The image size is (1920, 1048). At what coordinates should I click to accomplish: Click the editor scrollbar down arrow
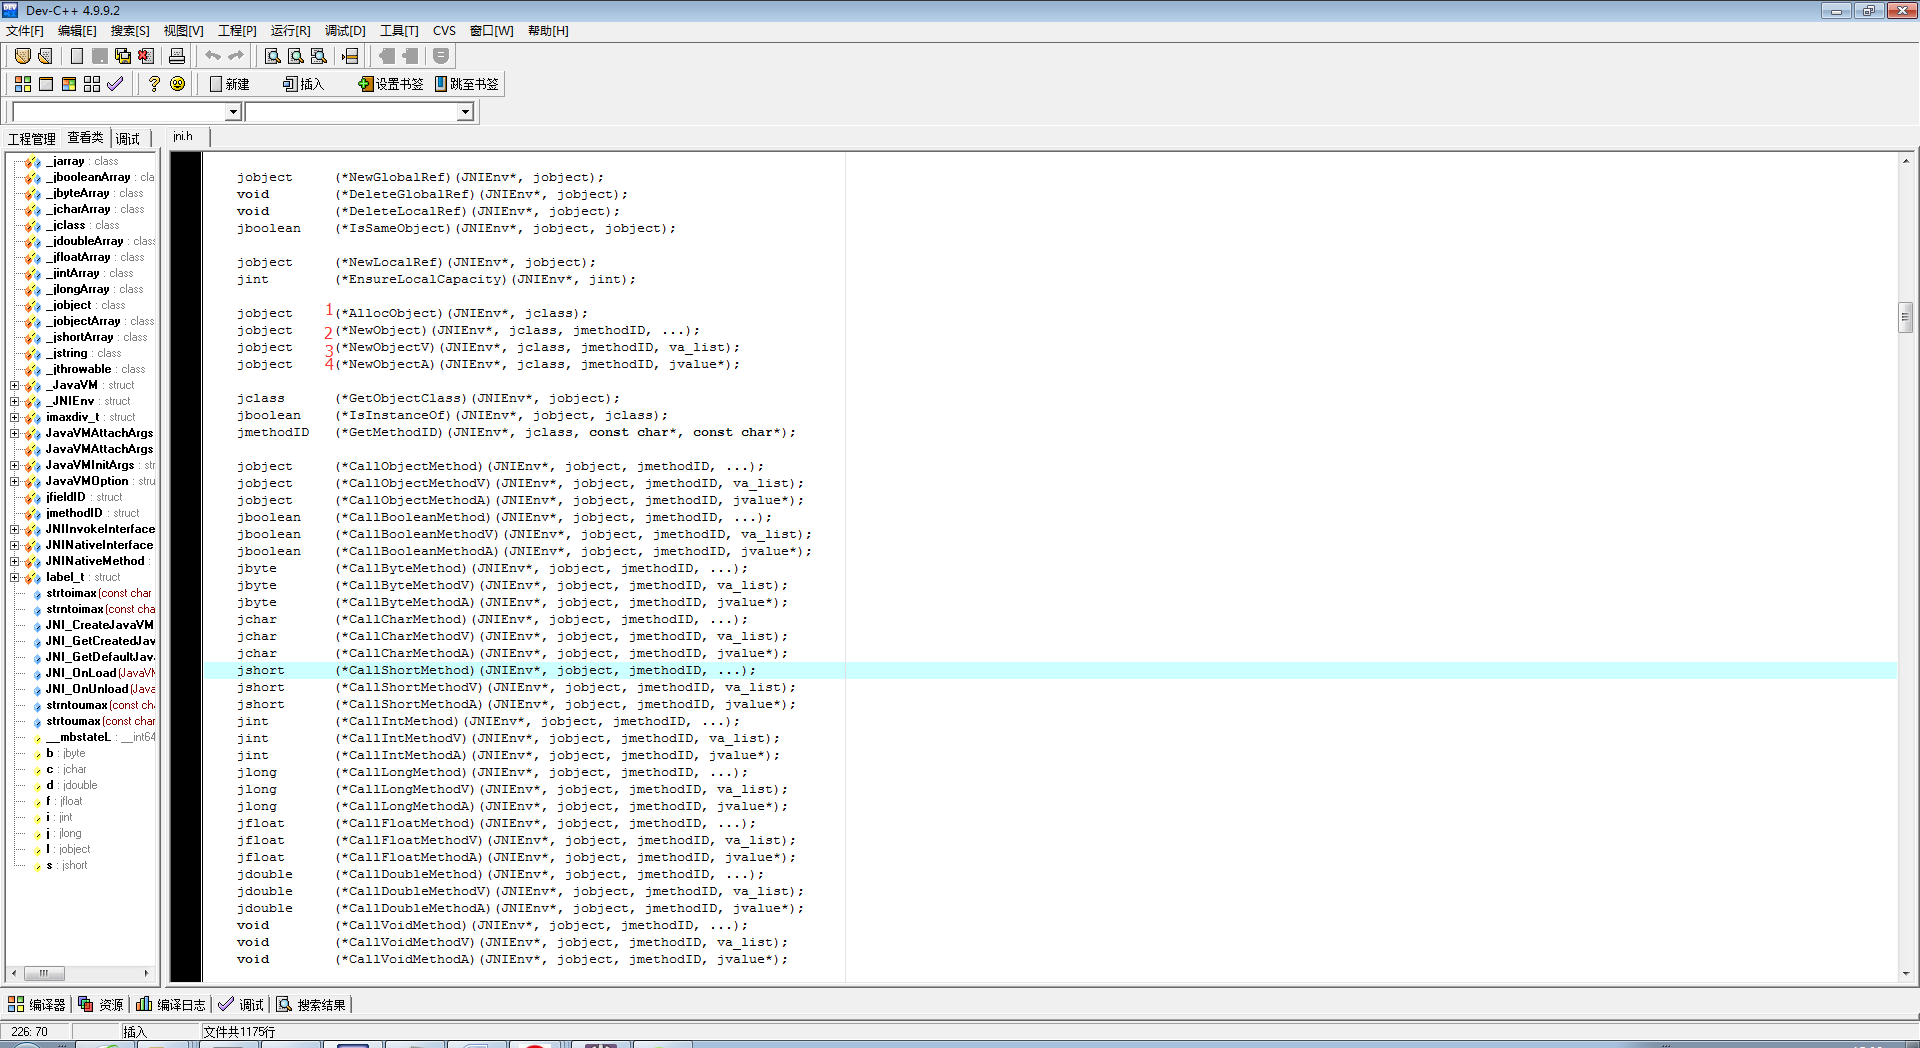[x=1906, y=973]
